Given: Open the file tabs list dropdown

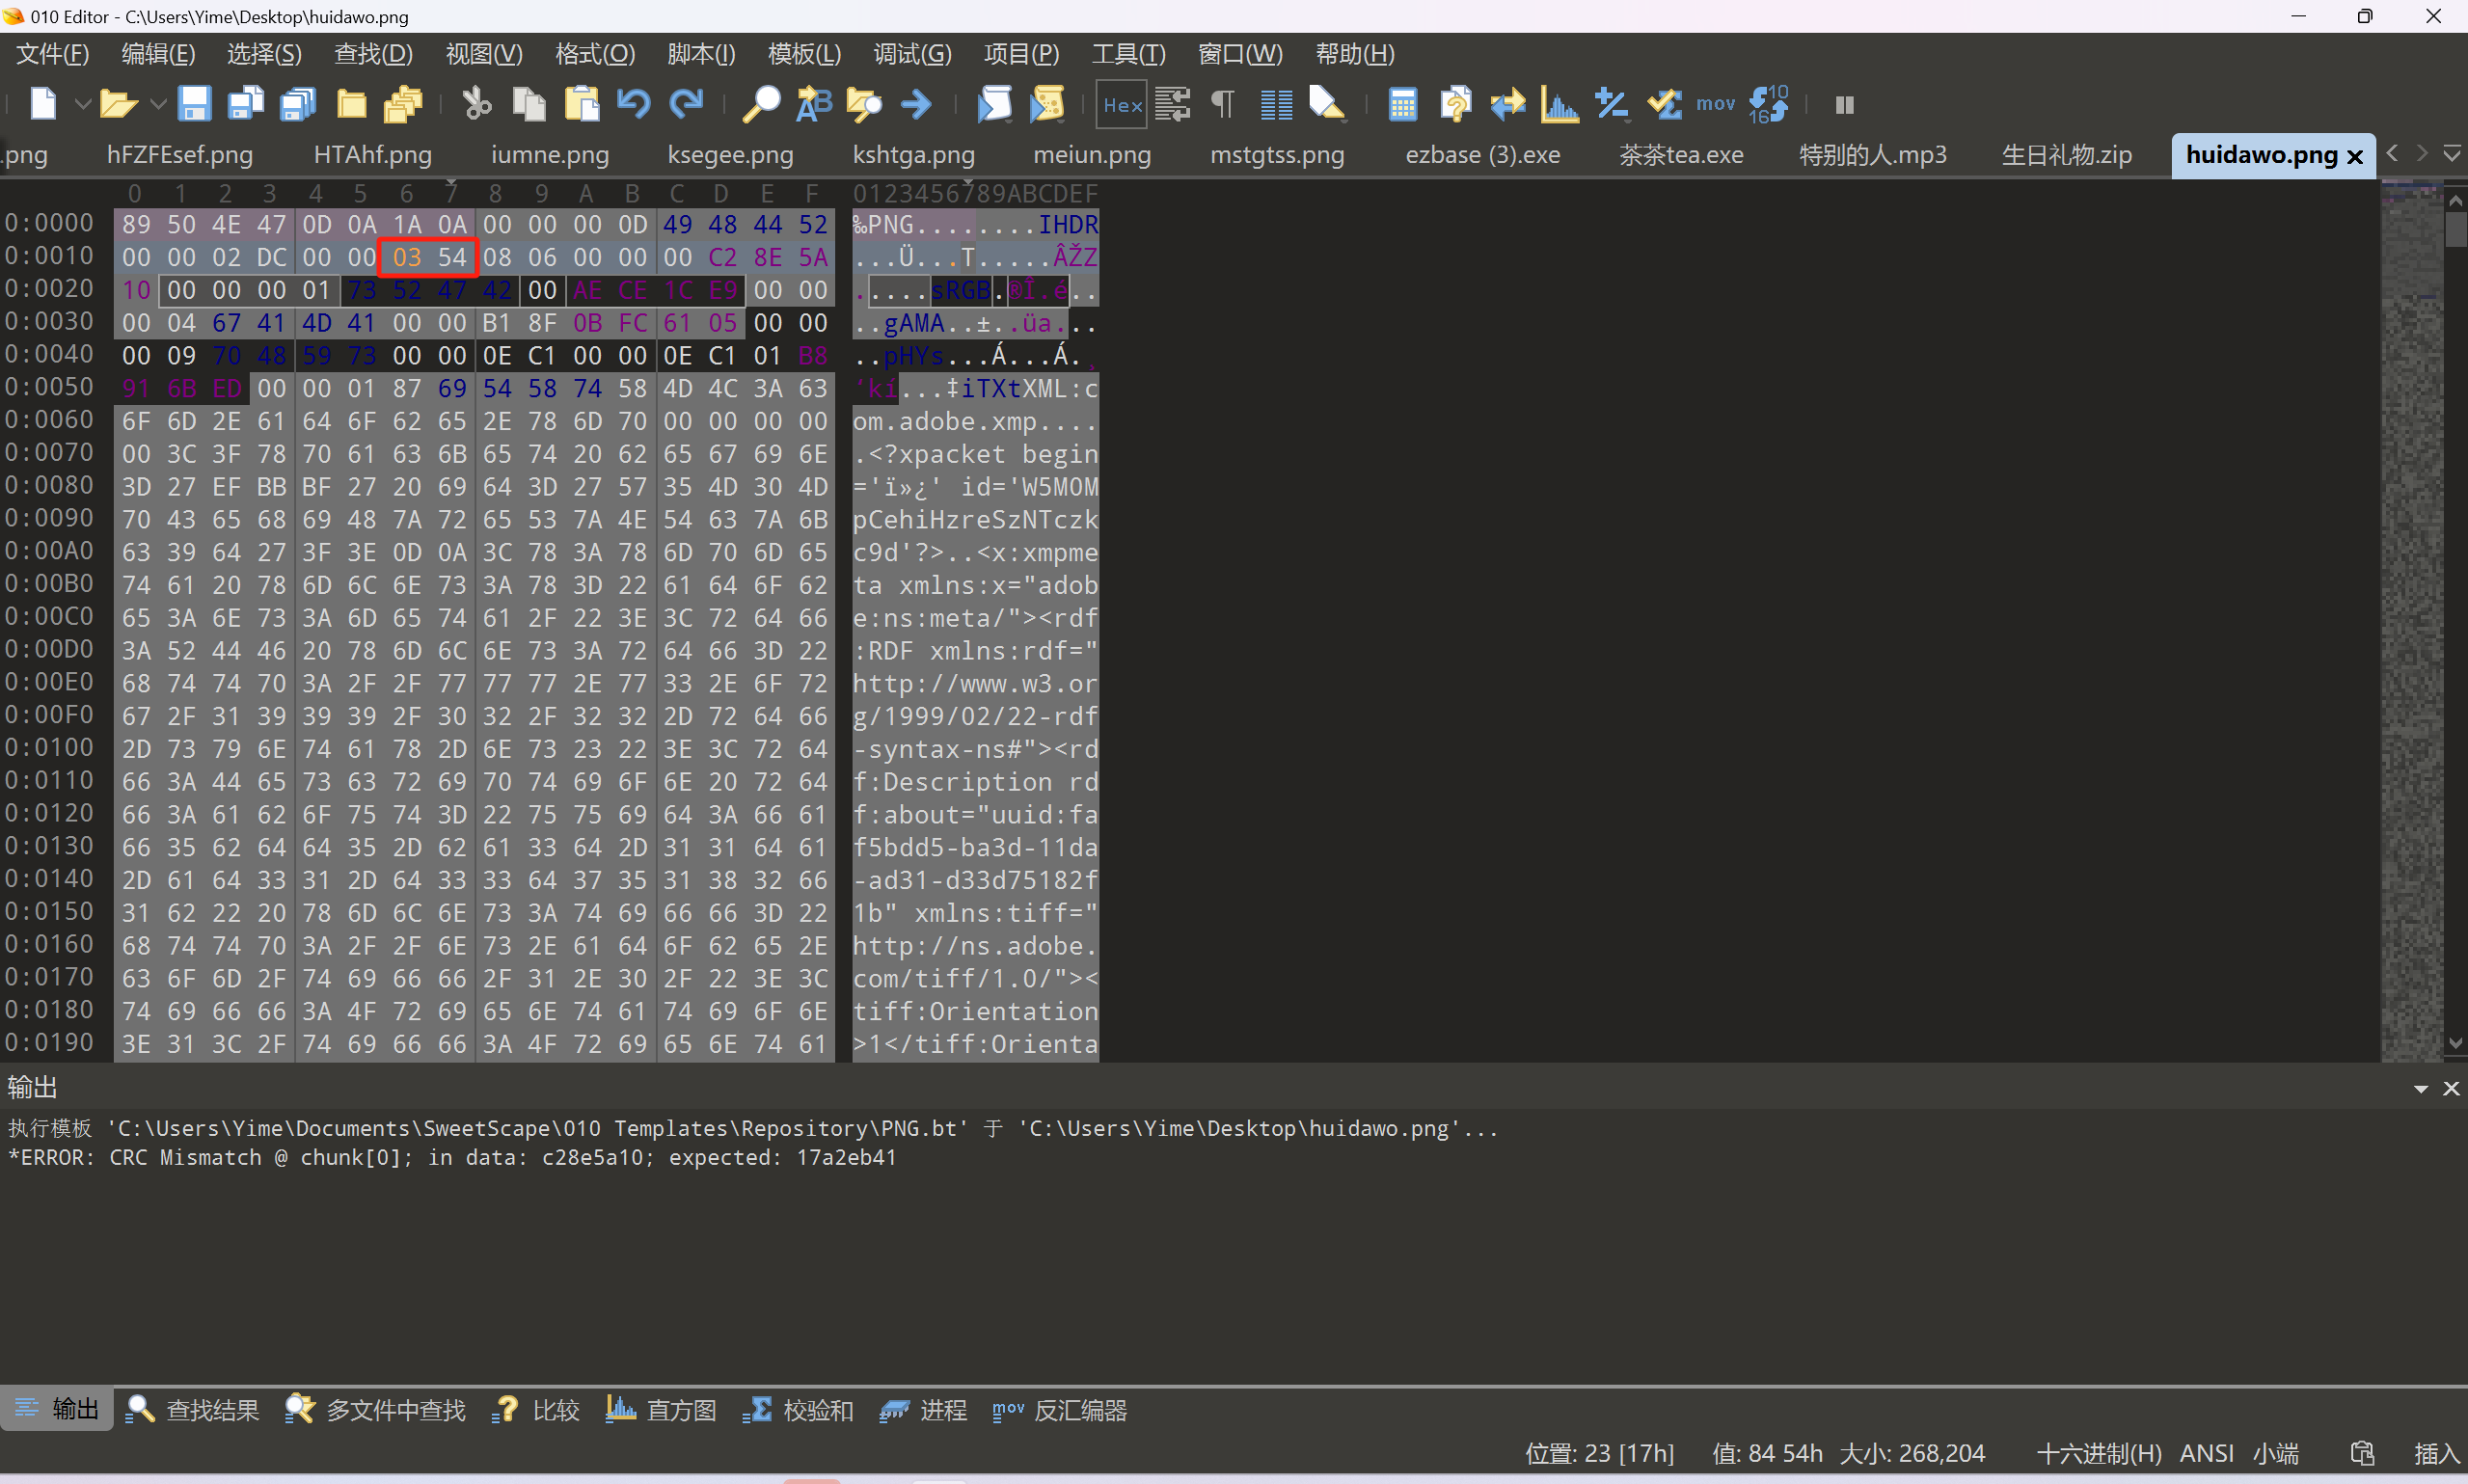Looking at the screenshot, I should [2452, 154].
